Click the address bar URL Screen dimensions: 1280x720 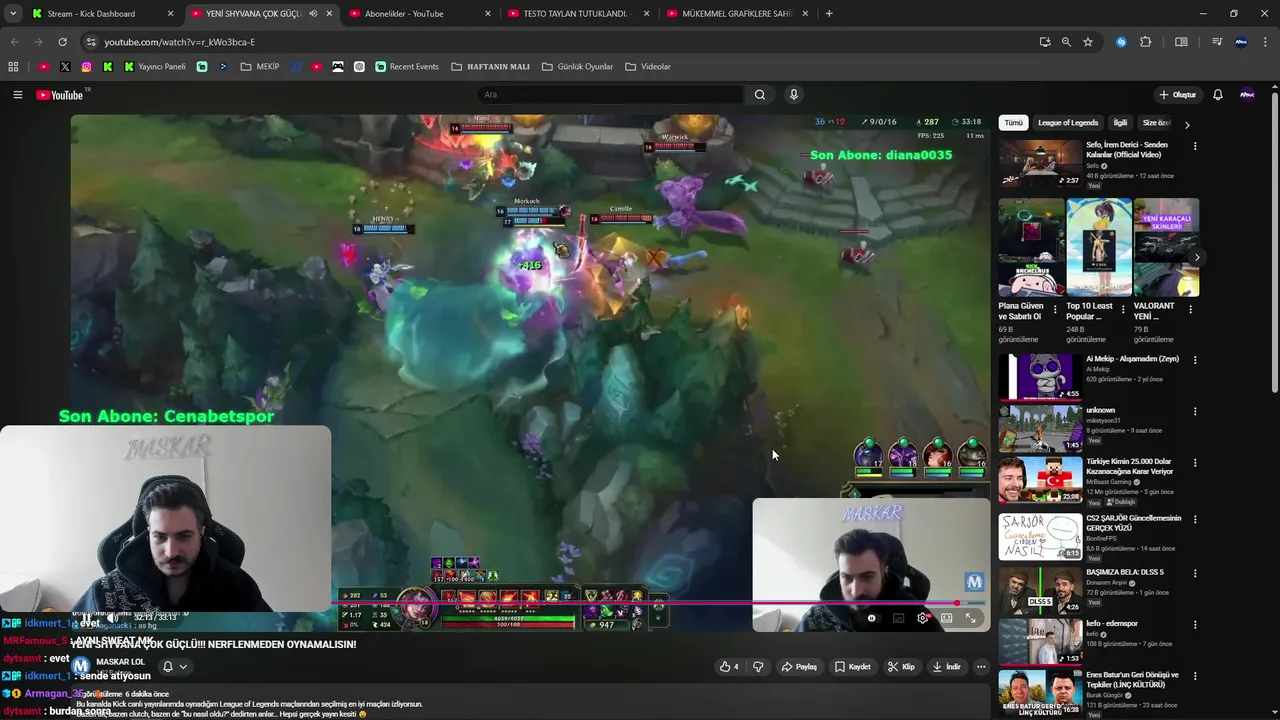click(180, 42)
